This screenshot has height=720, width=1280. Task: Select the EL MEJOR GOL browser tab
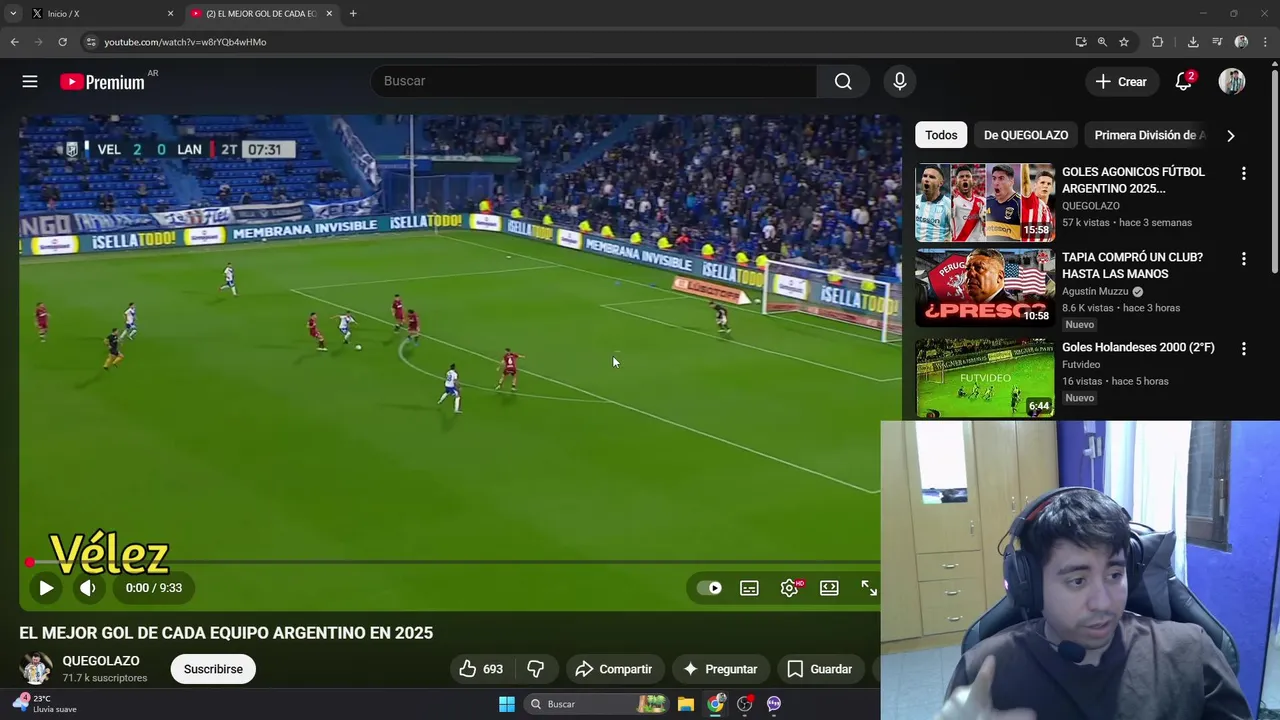(260, 14)
